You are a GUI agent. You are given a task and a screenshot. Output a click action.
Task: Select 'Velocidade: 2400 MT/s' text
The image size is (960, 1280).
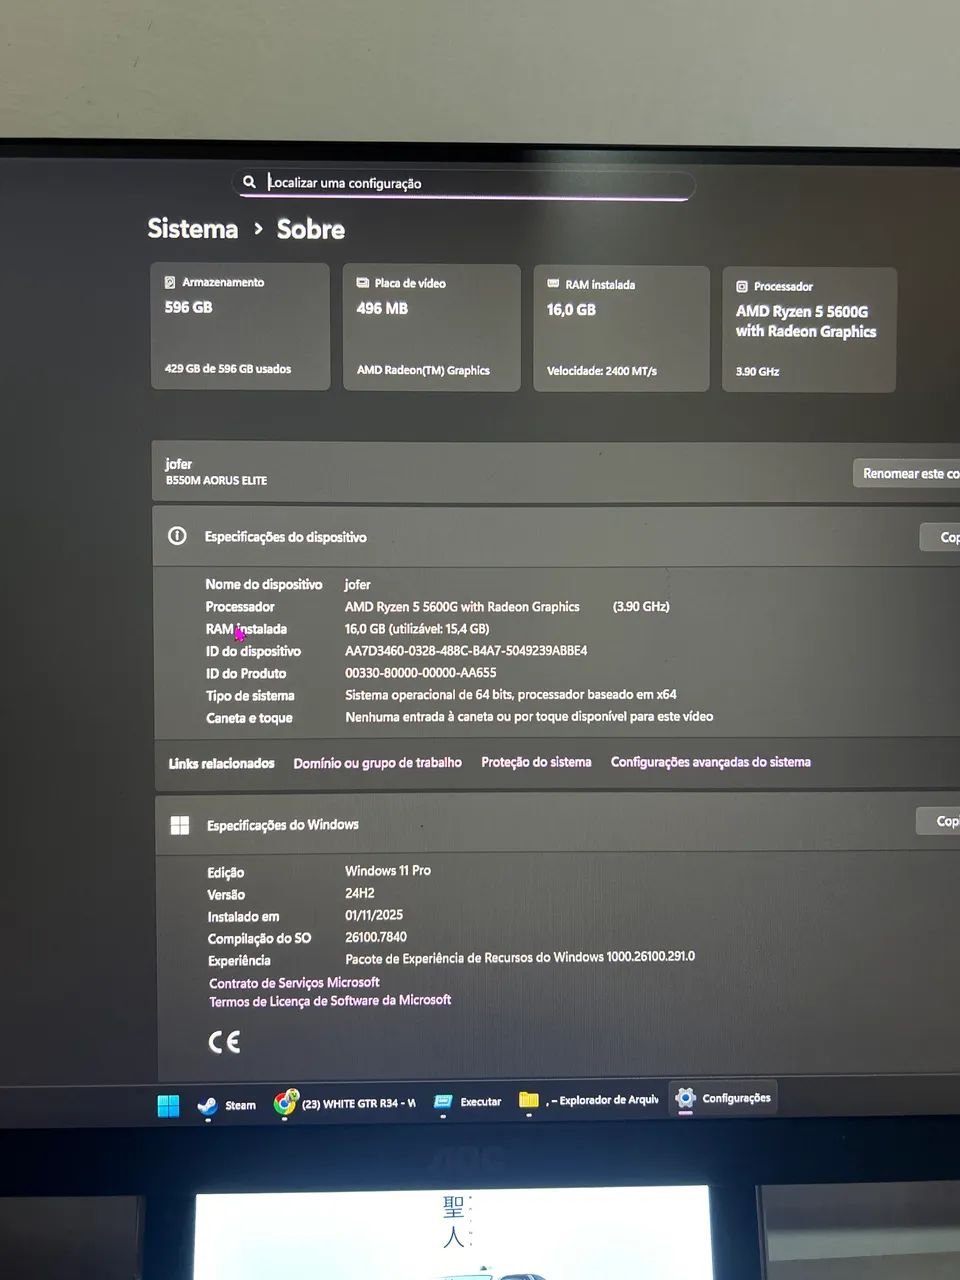point(602,371)
